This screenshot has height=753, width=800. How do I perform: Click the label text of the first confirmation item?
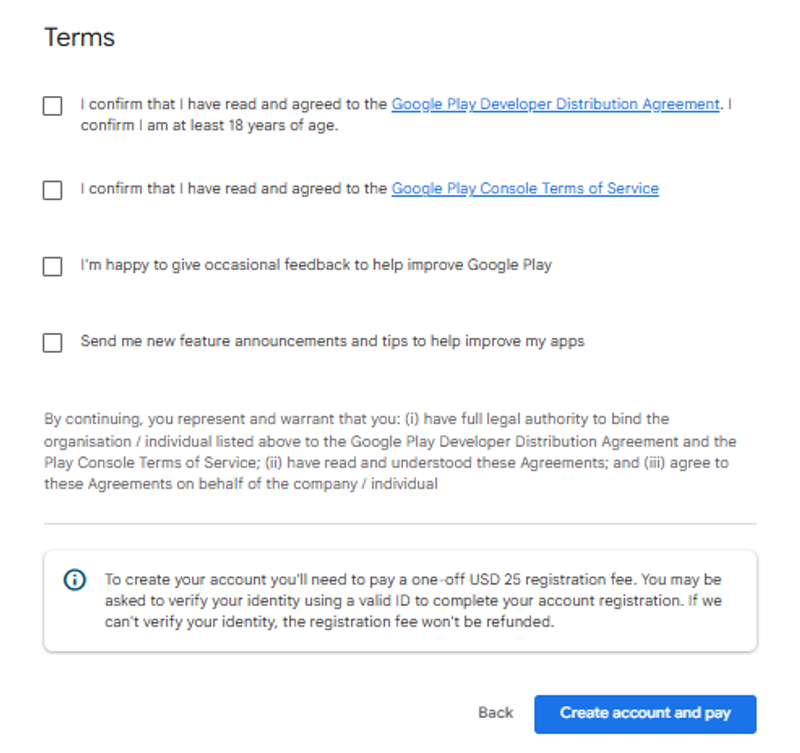(x=230, y=104)
